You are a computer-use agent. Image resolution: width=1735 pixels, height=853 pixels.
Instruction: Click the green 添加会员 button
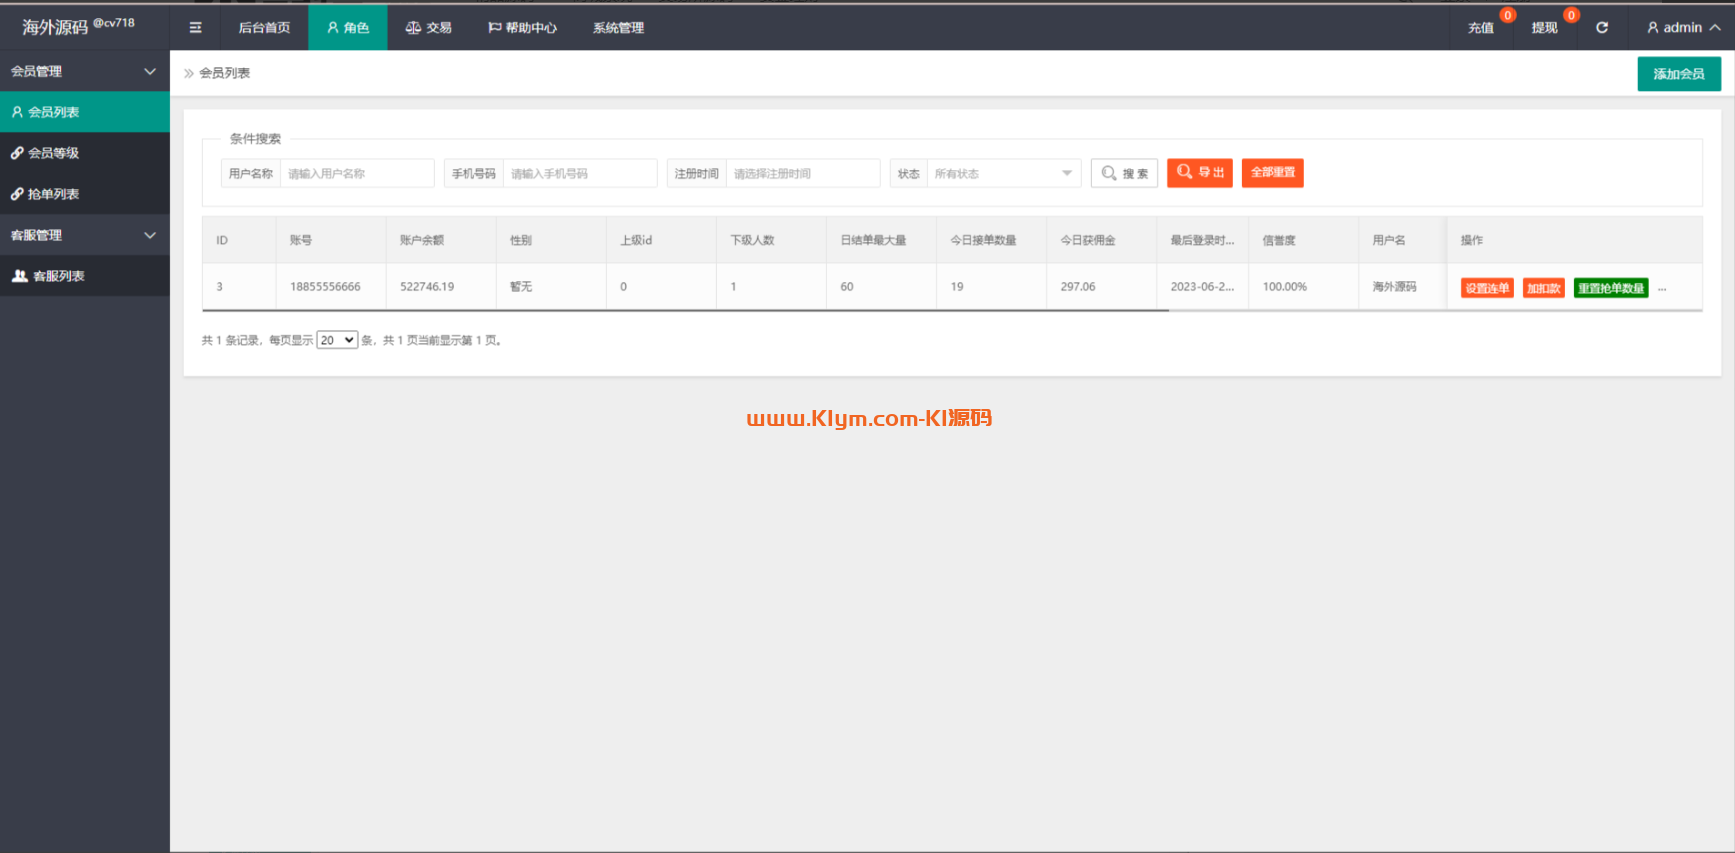(1679, 74)
